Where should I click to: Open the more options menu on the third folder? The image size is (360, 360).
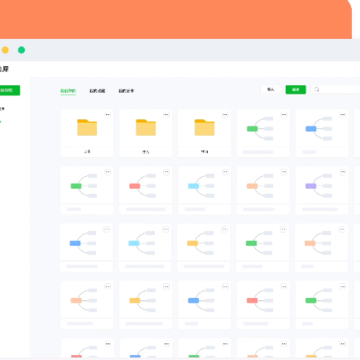225,115
